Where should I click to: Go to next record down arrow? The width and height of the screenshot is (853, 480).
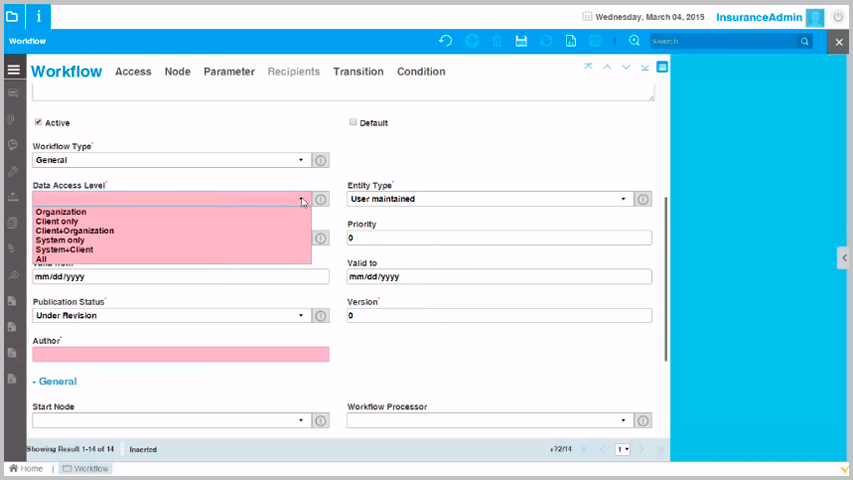click(x=626, y=67)
